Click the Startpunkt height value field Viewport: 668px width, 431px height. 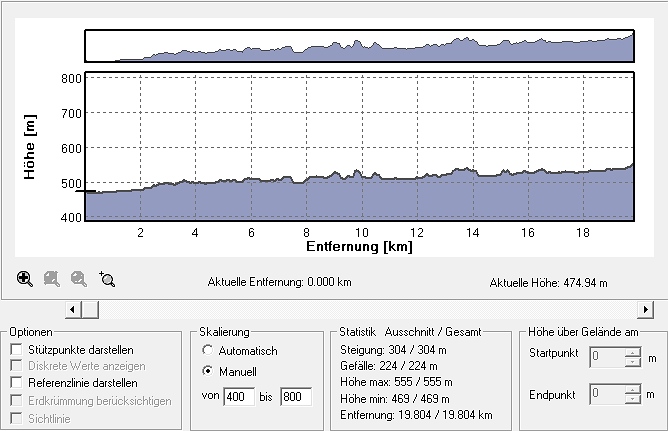605,356
